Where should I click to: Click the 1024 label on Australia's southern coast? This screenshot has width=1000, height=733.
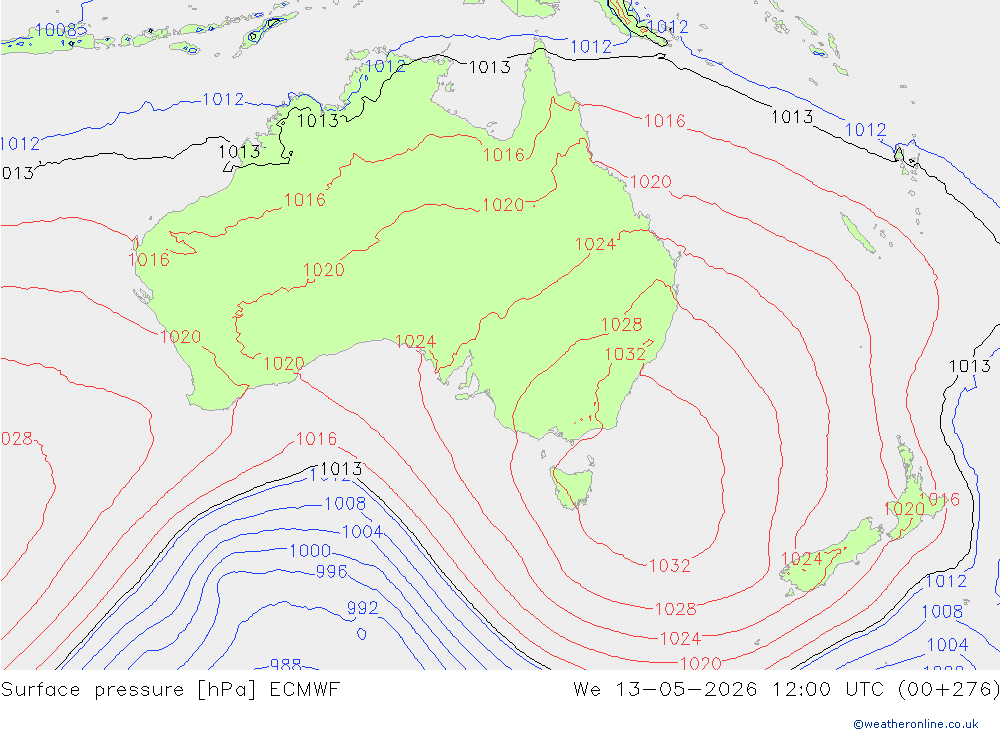click(415, 342)
